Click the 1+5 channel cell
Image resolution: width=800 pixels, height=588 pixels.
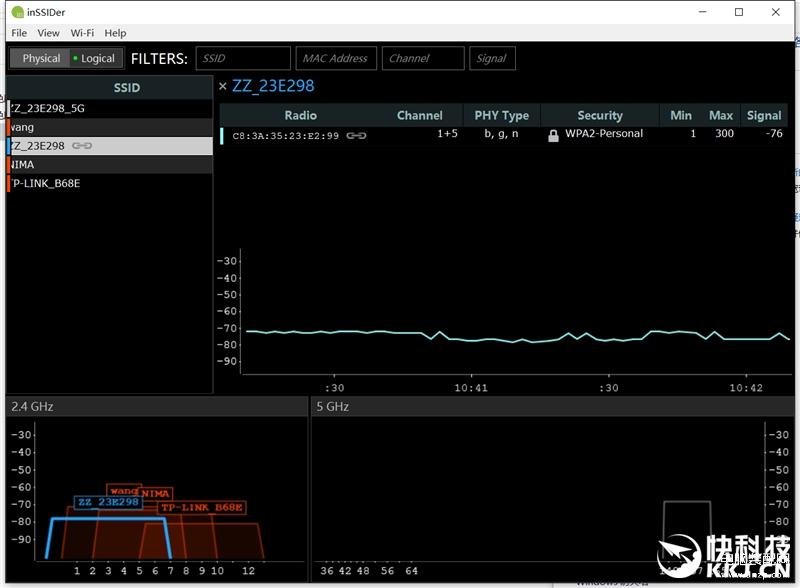[x=447, y=134]
